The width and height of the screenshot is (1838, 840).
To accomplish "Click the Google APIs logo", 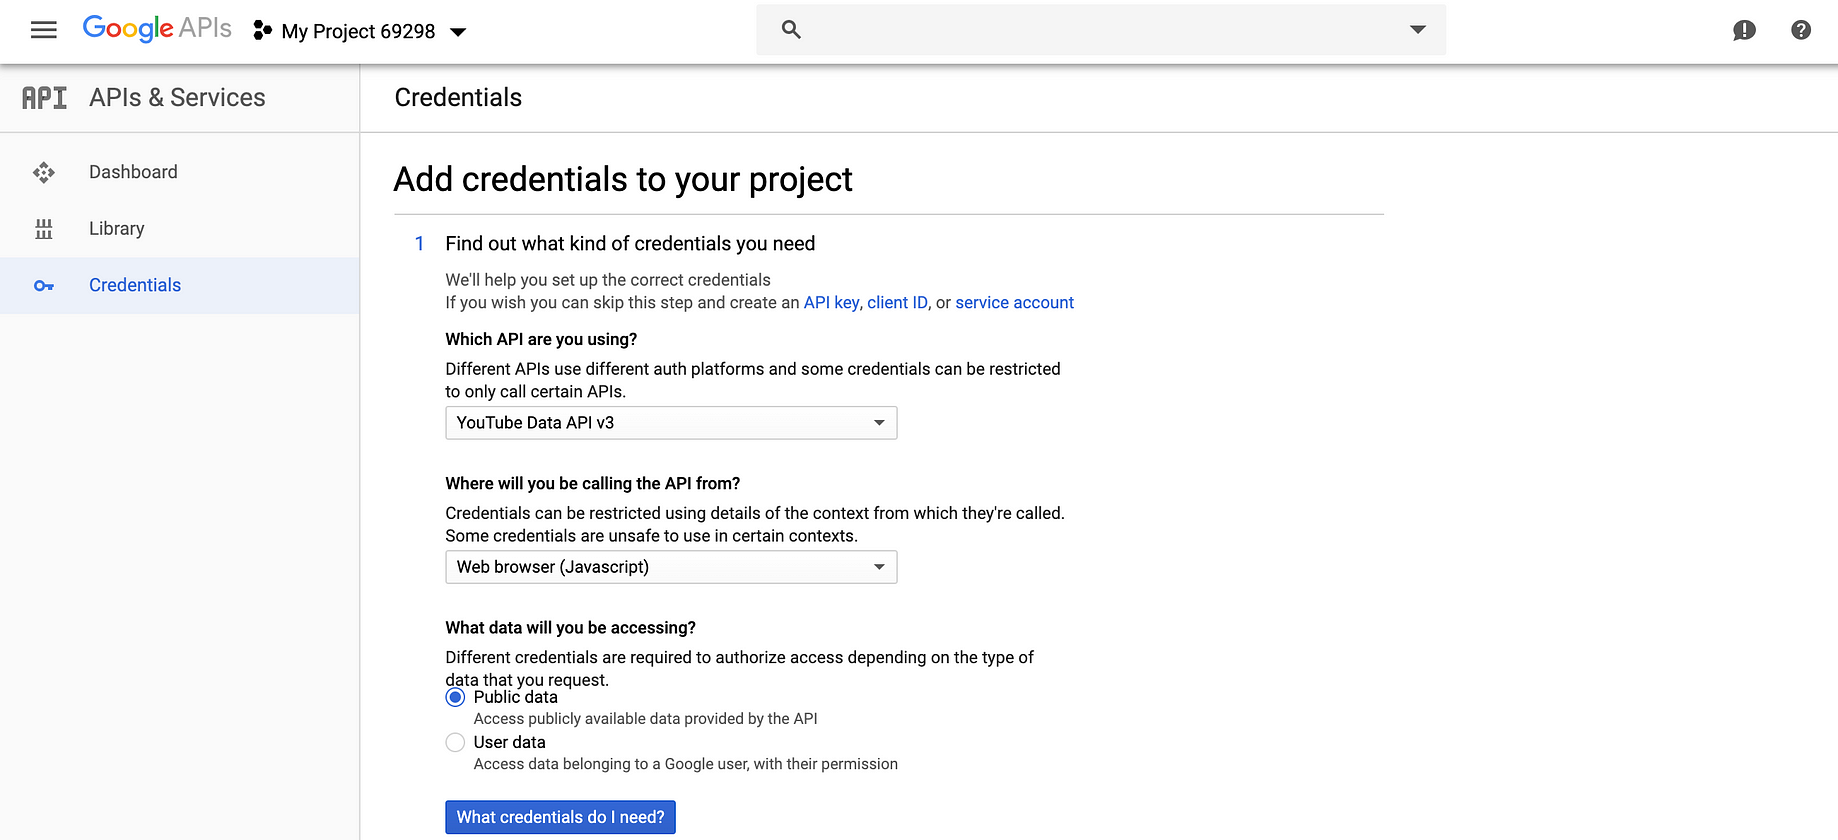I will pyautogui.click(x=157, y=28).
